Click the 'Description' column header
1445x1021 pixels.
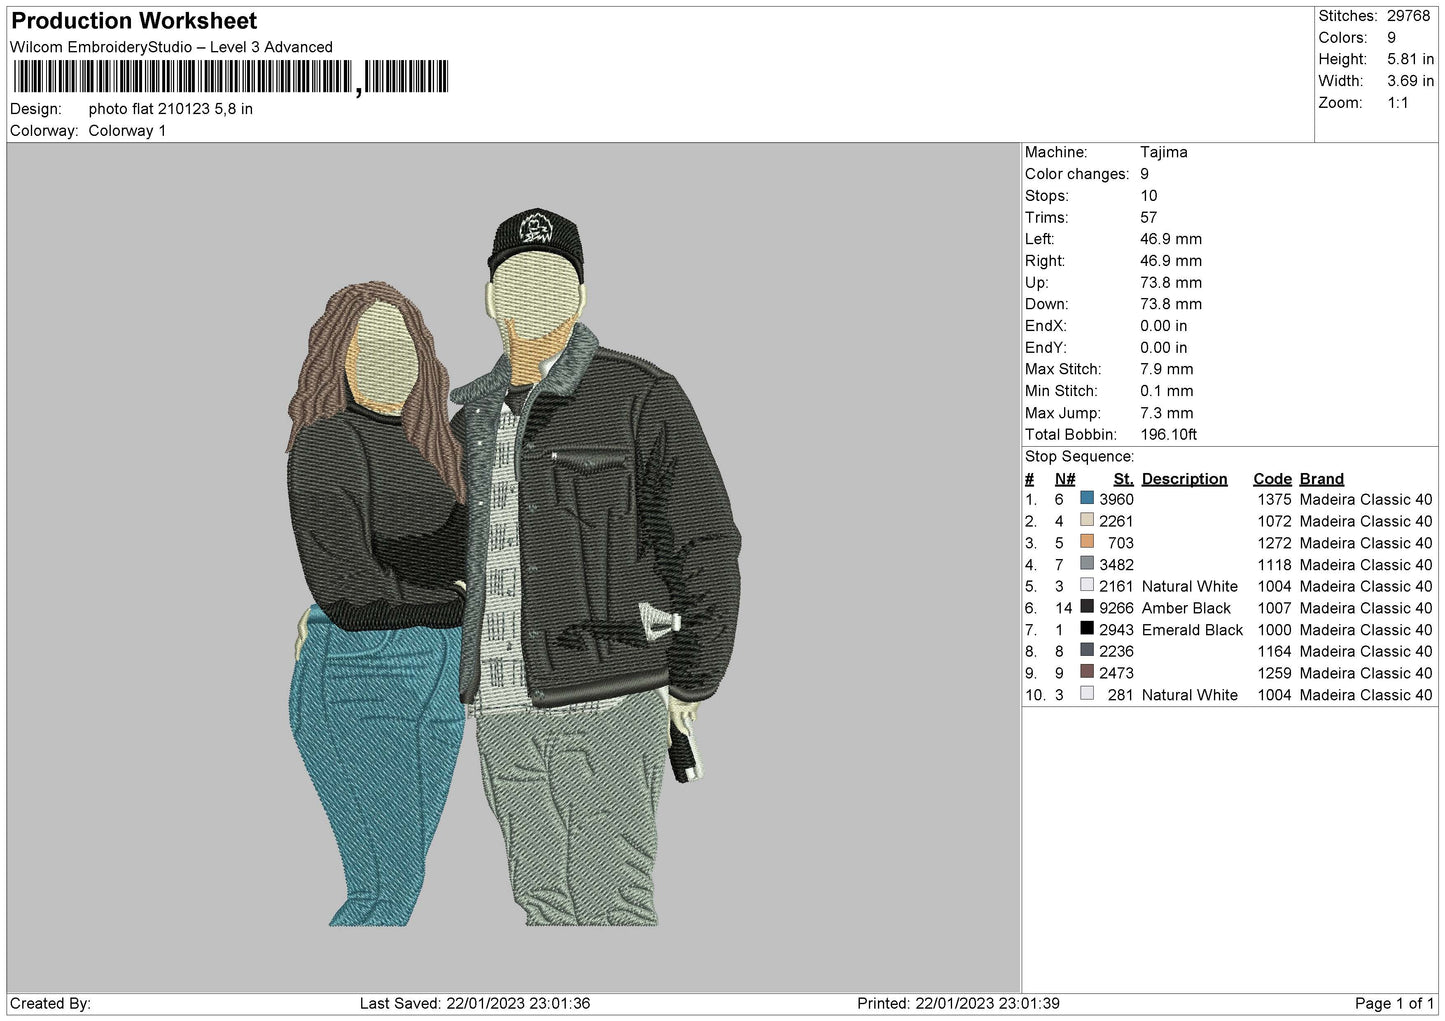tap(1184, 479)
